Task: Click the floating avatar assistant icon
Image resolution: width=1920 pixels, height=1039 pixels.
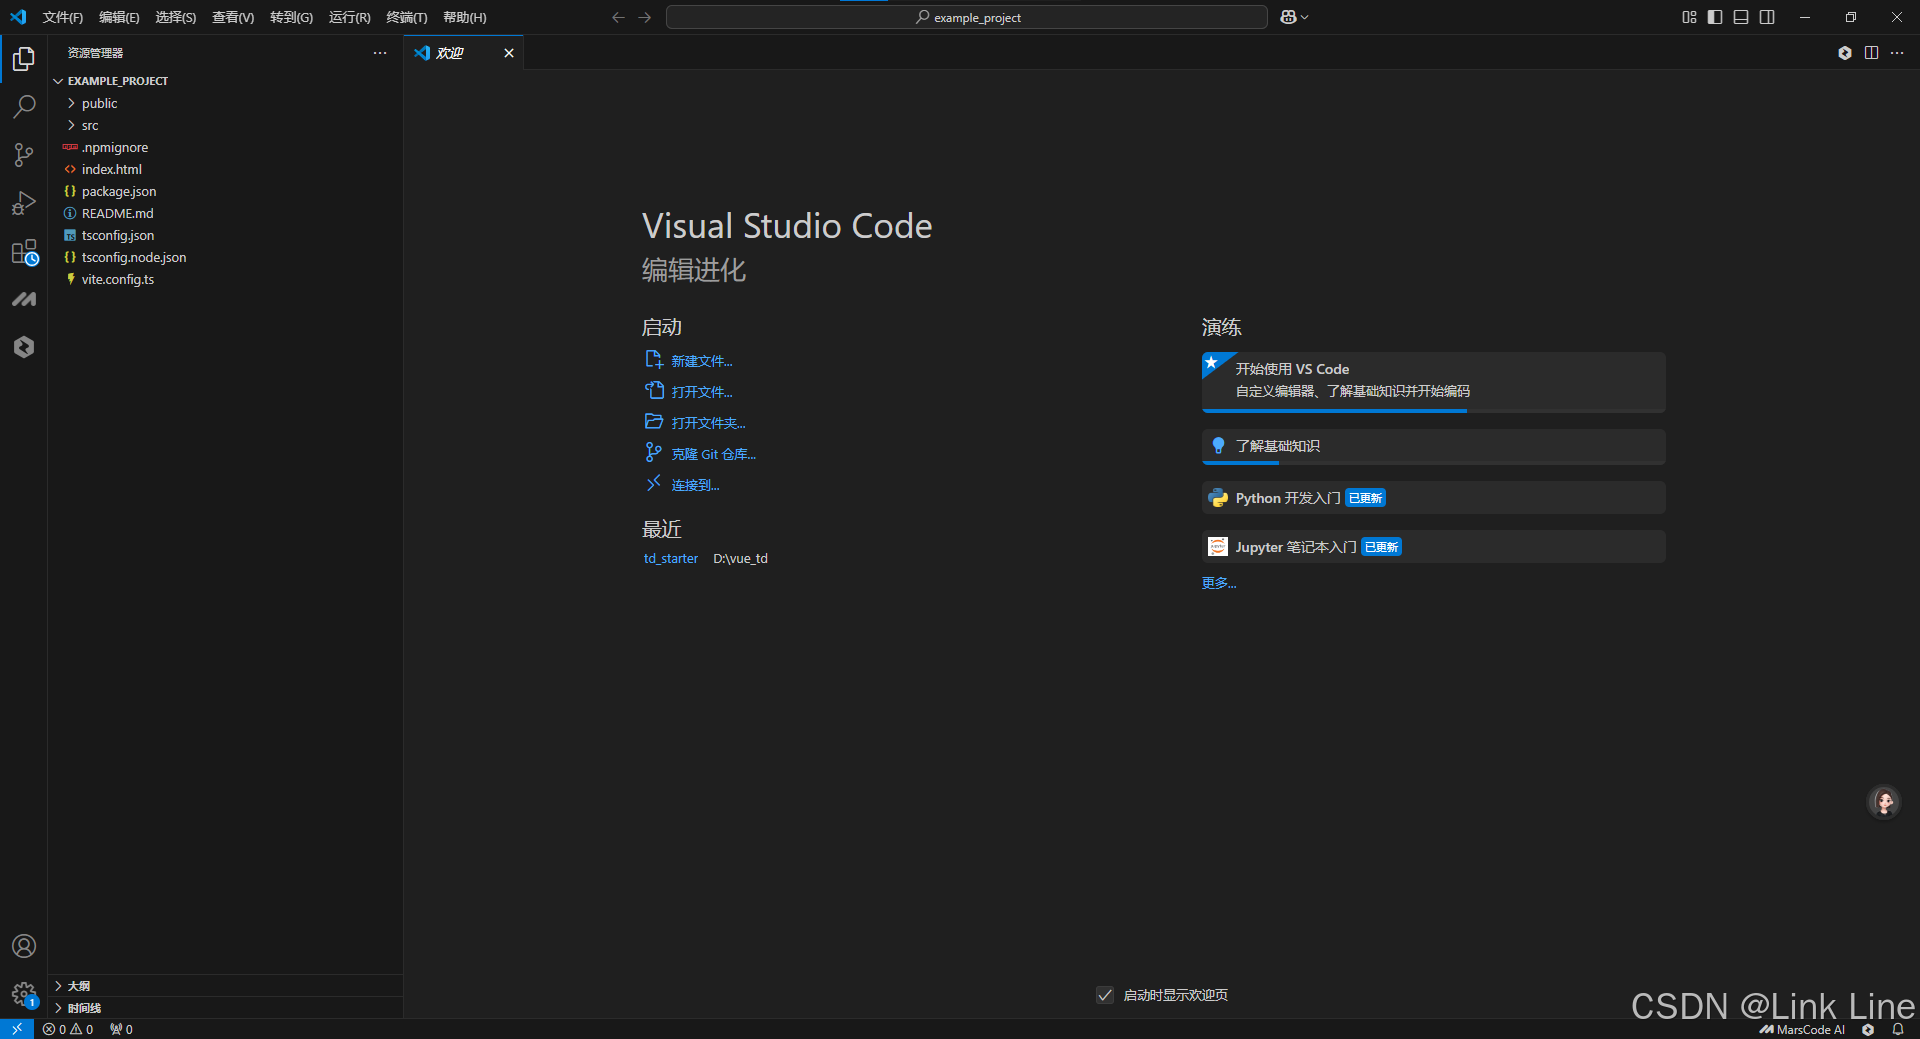Action: click(1884, 802)
